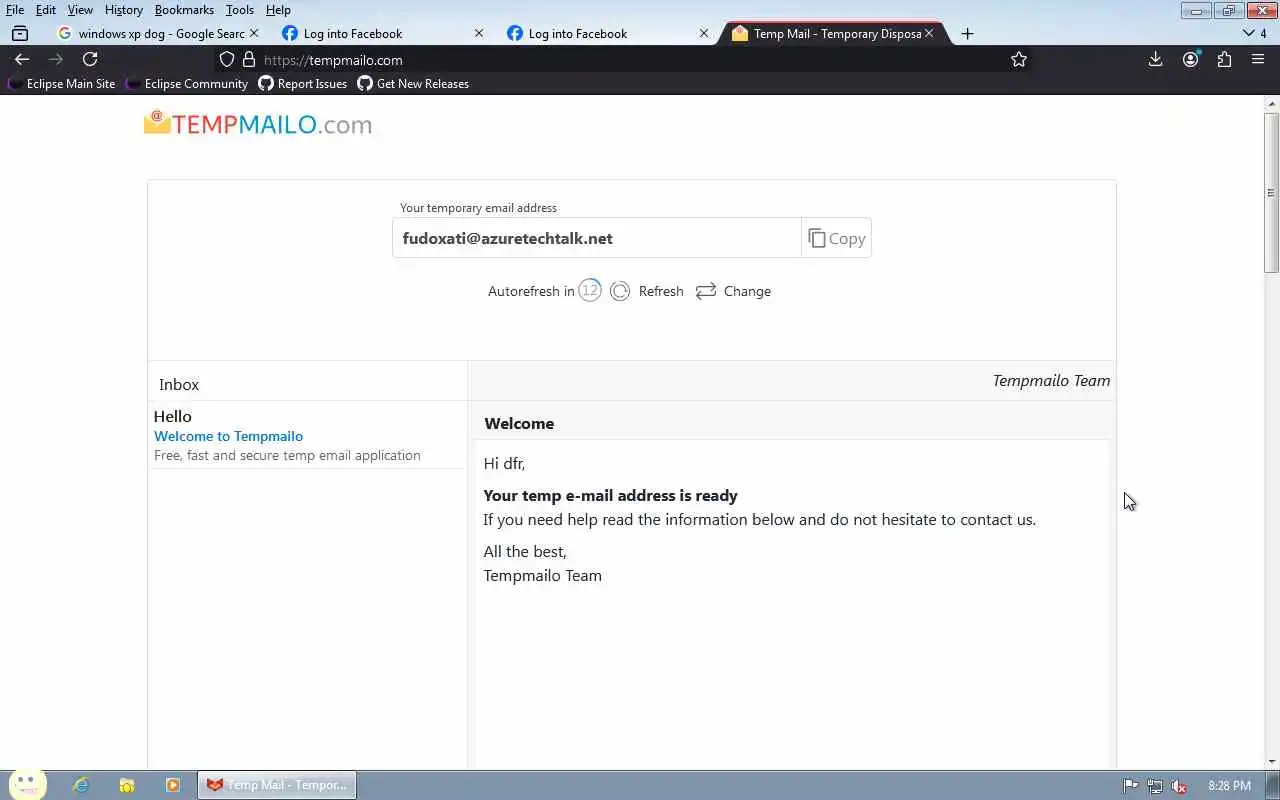Click the Welcome email subject heading

(x=519, y=423)
